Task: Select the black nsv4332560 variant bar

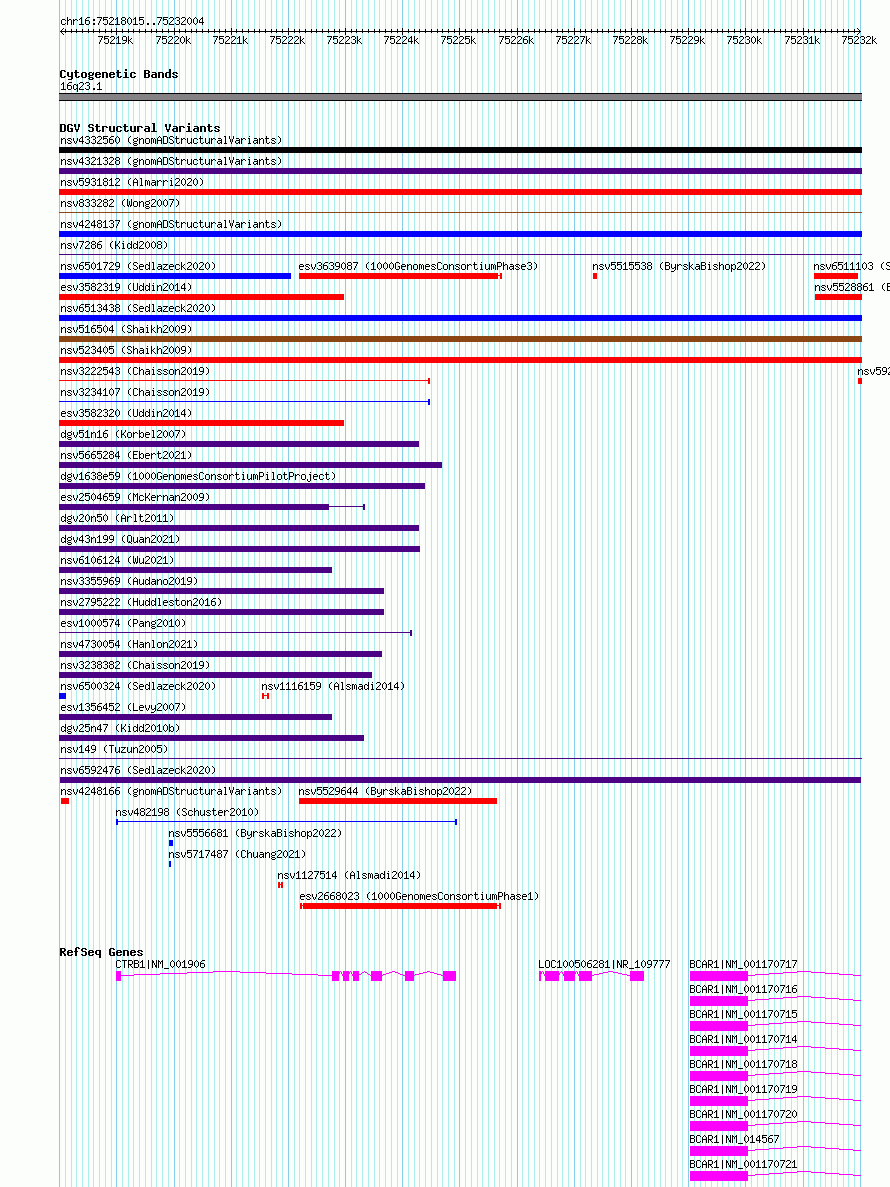Action: coord(460,150)
